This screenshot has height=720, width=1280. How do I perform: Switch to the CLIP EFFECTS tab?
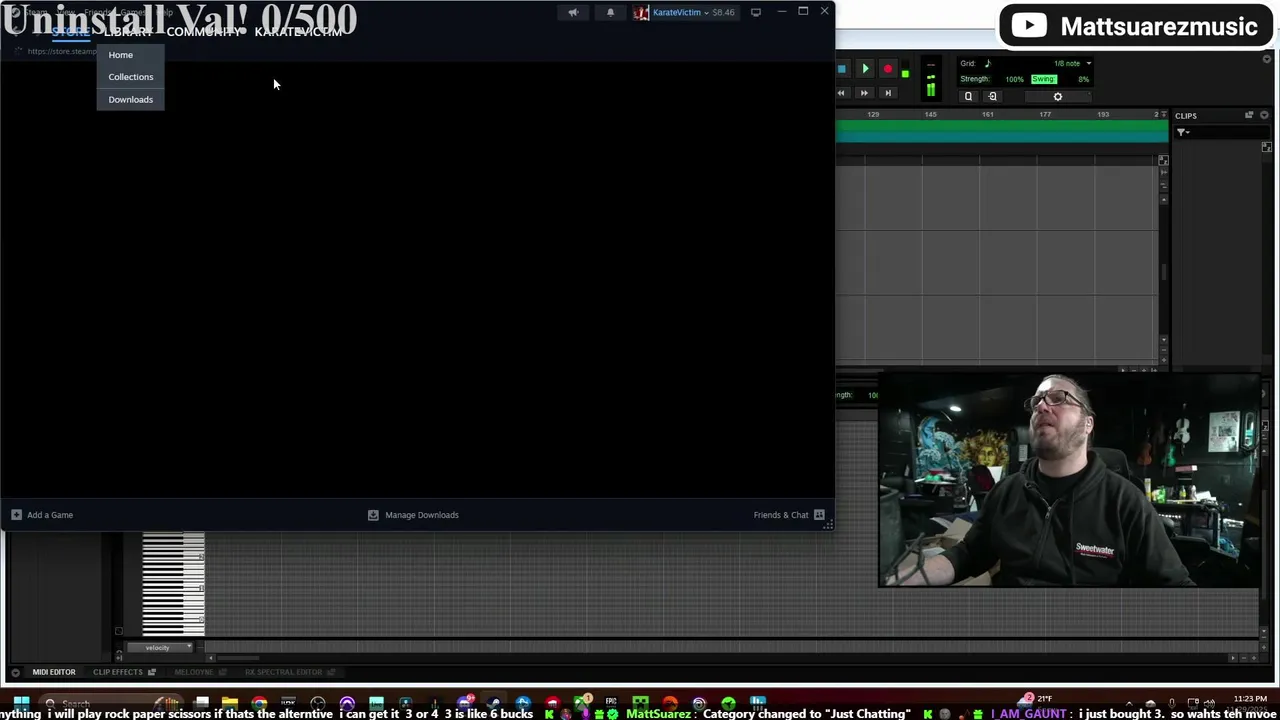point(118,672)
